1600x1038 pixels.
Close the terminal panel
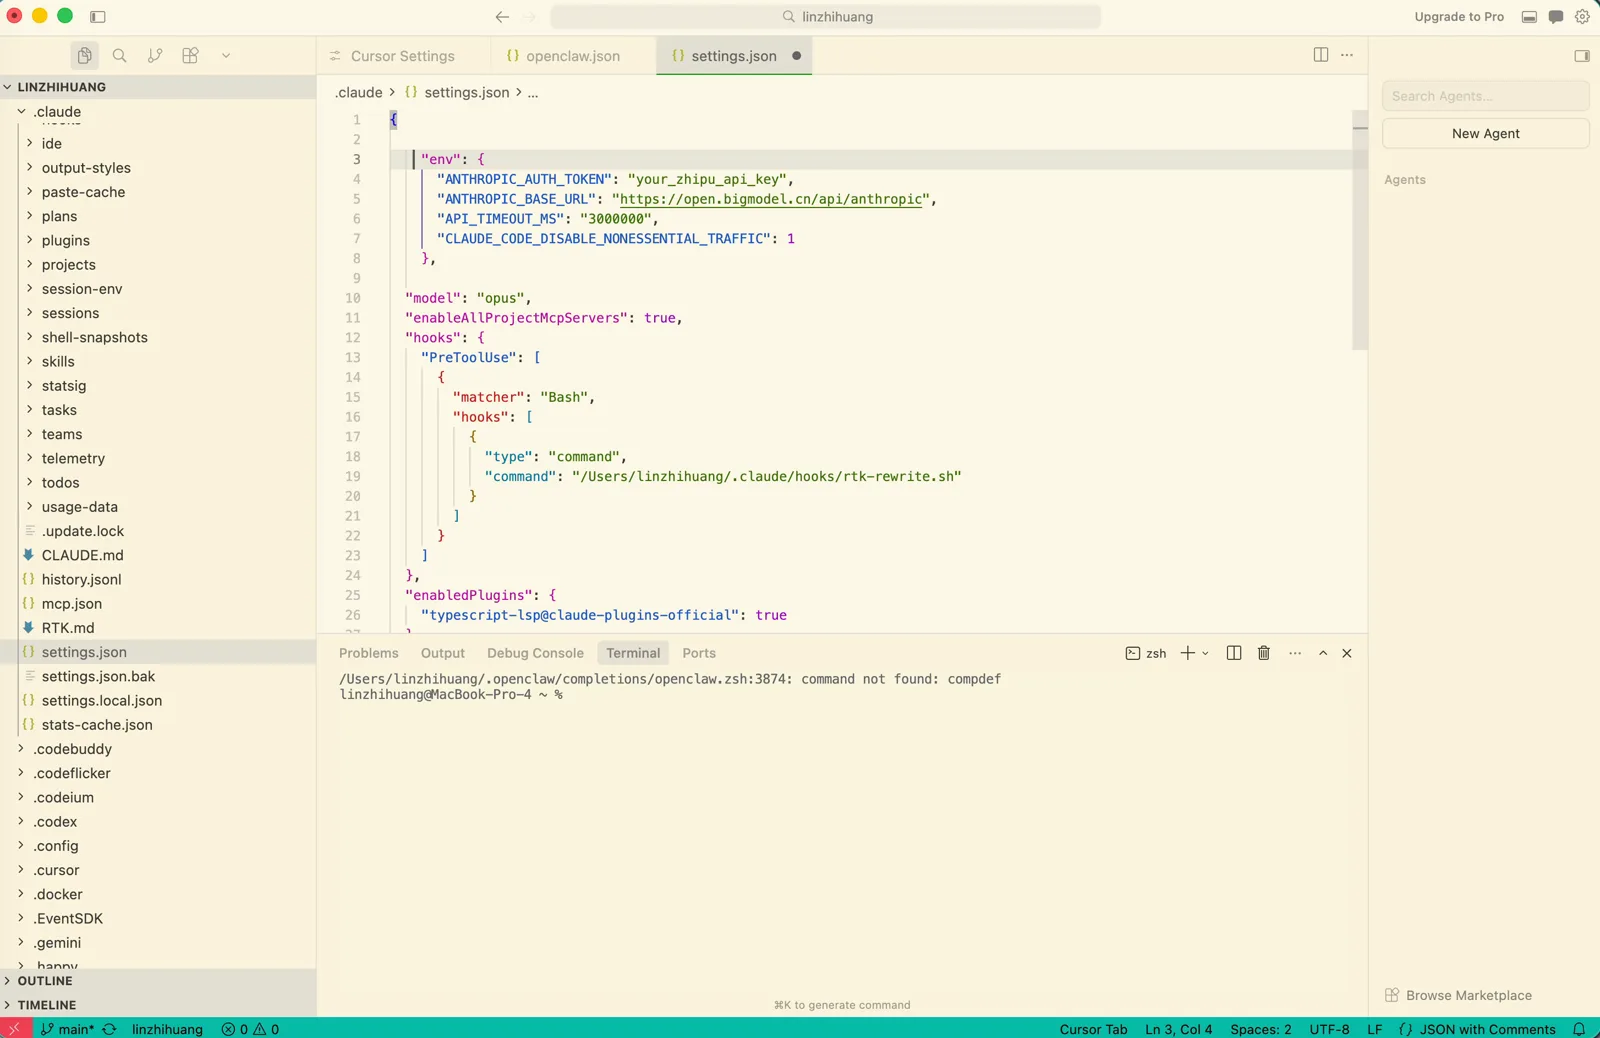point(1347,653)
